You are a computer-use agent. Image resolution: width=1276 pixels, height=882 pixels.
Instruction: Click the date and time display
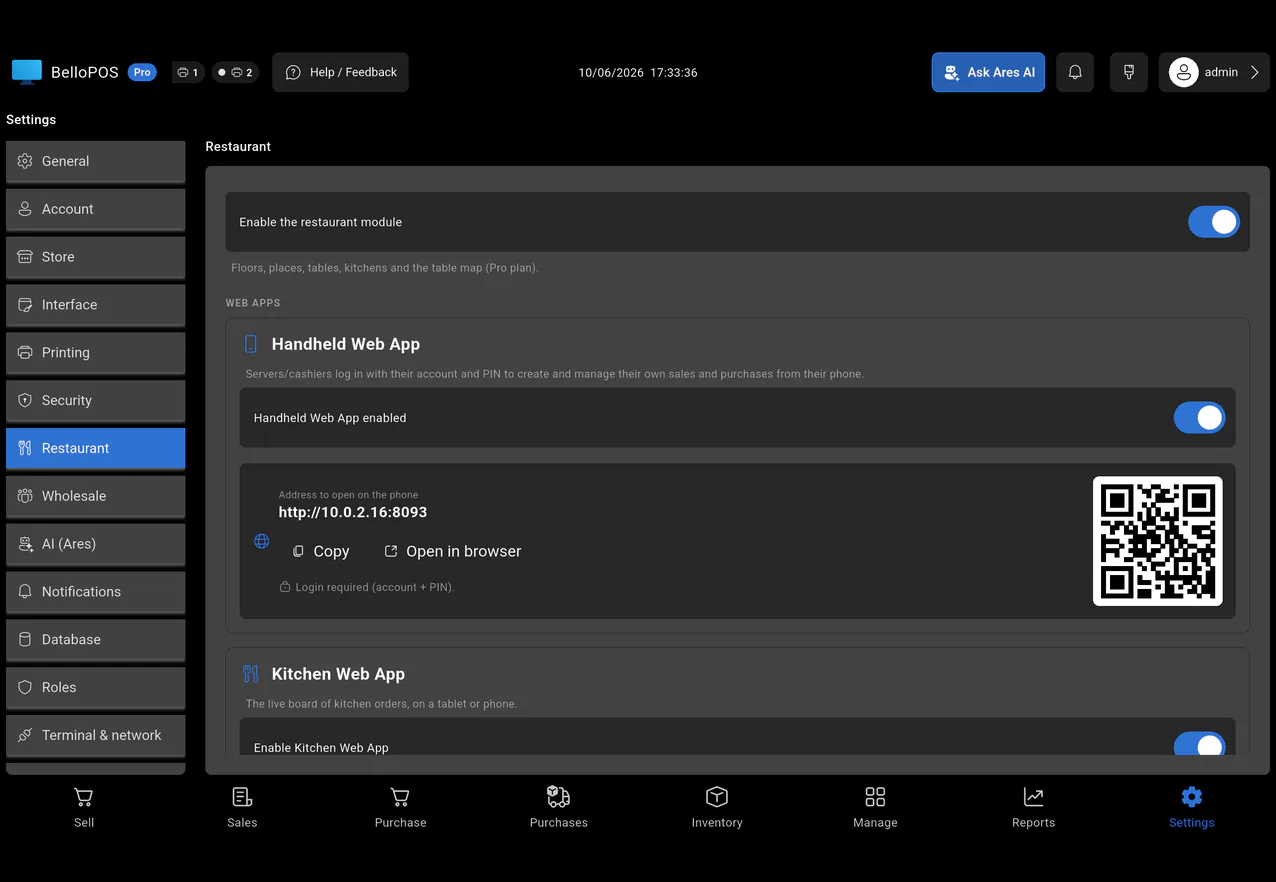[638, 73]
